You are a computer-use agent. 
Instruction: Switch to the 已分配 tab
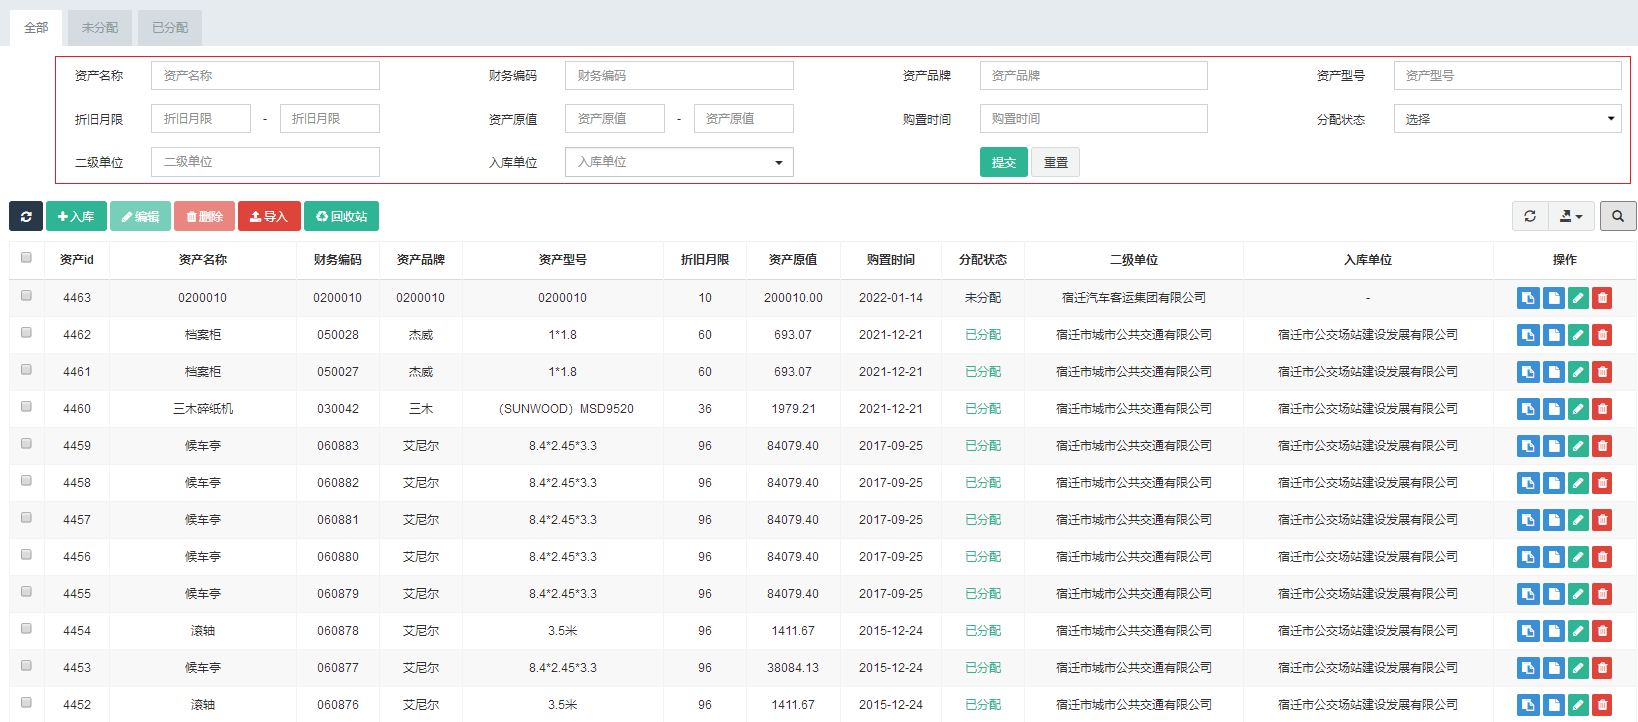(x=170, y=28)
